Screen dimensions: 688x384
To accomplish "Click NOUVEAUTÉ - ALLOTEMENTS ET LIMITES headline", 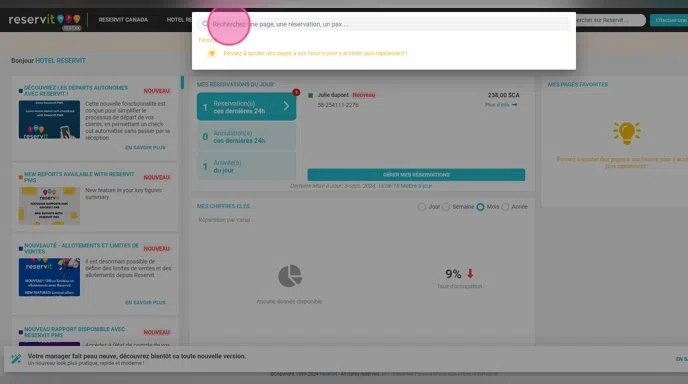I will 81,248.
